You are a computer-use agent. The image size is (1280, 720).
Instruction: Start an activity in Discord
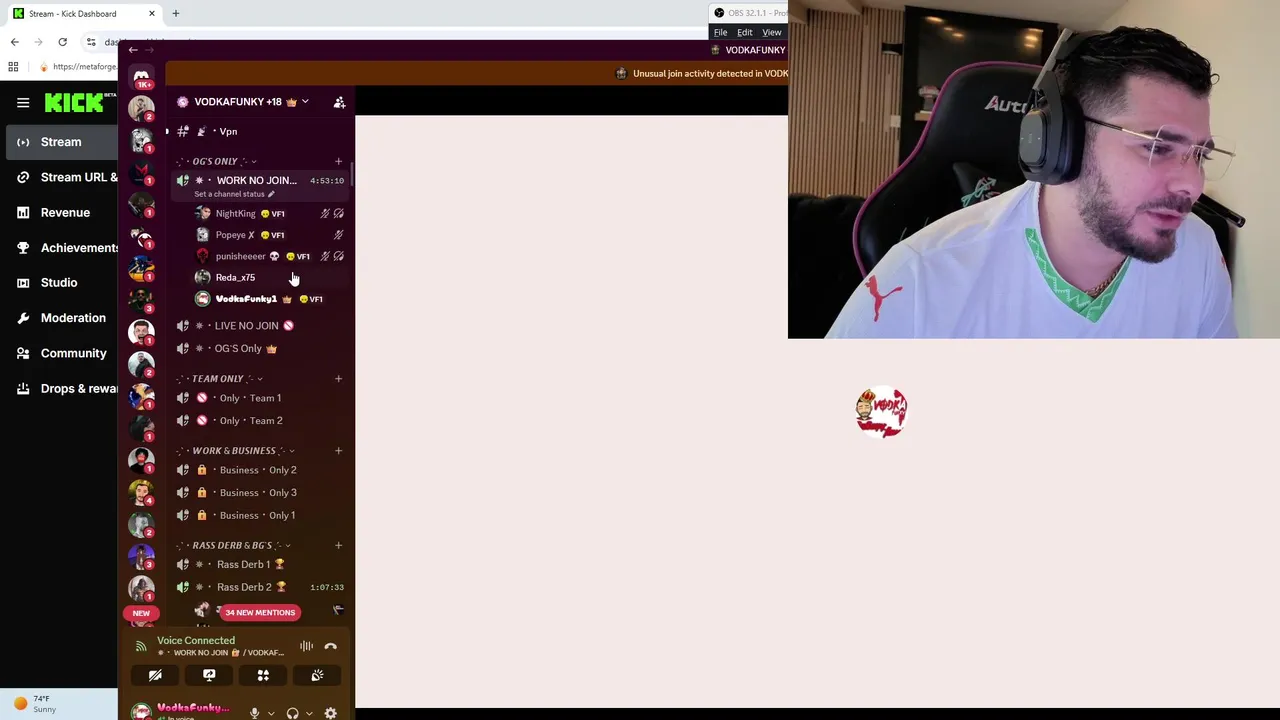(263, 676)
